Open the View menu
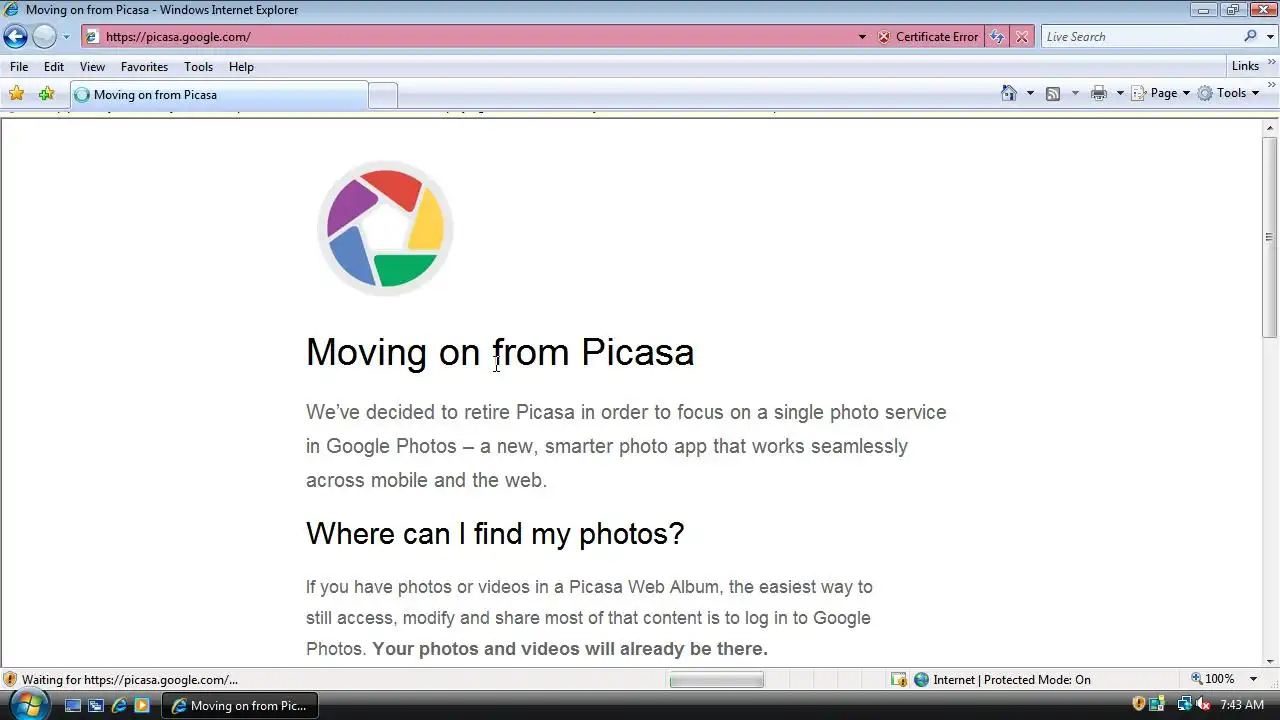The height and width of the screenshot is (720, 1280). click(x=92, y=67)
